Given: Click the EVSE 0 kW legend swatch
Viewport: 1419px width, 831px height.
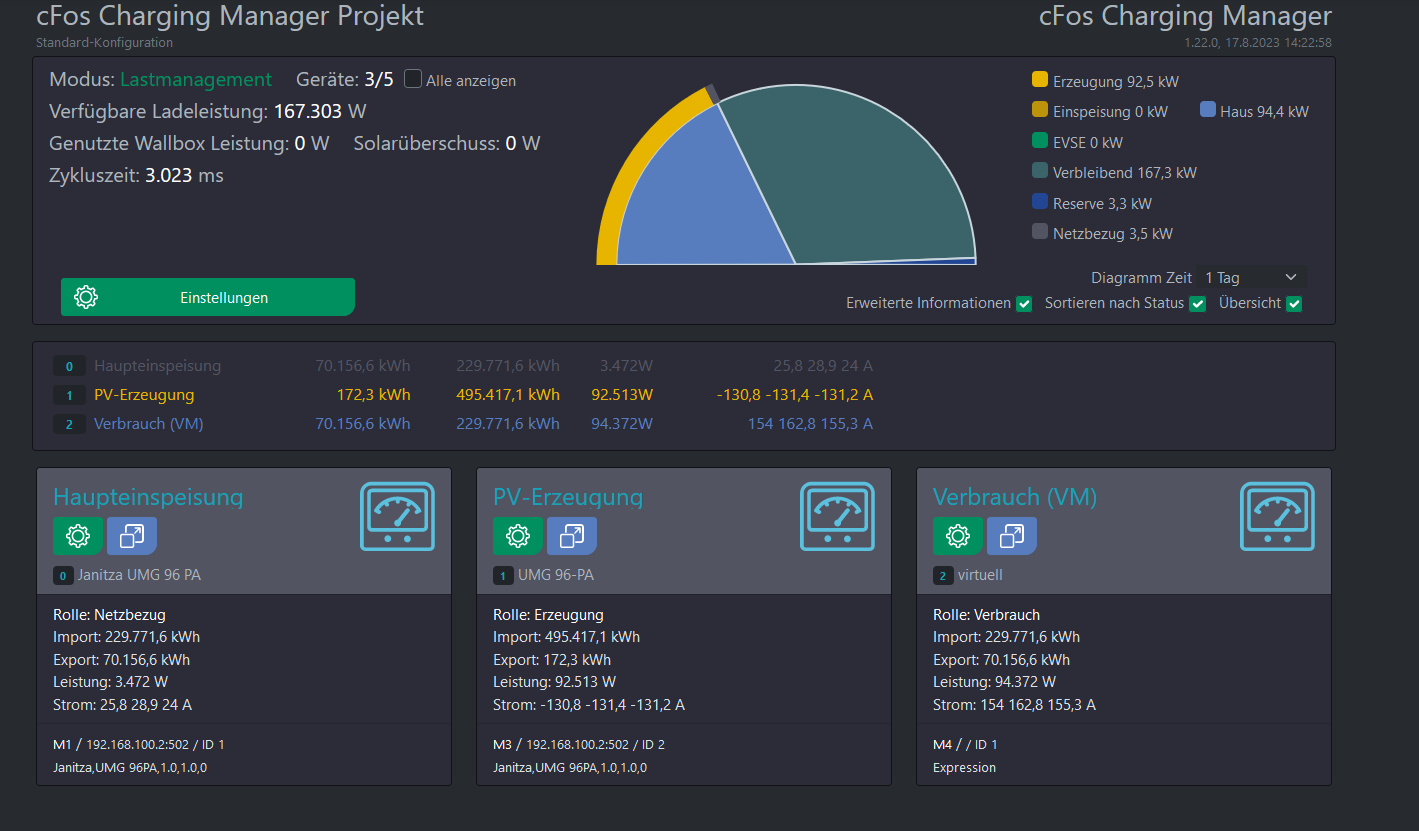Looking at the screenshot, I should tap(1040, 141).
